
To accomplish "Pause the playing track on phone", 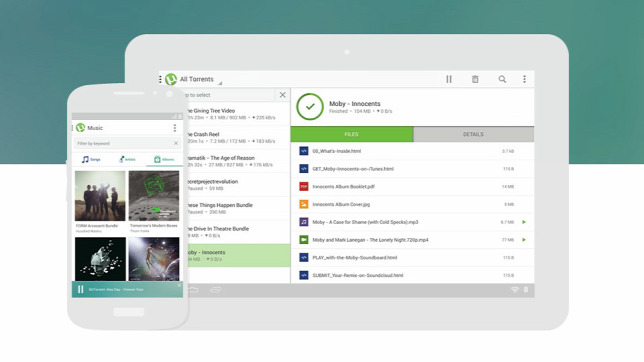I will (x=80, y=289).
